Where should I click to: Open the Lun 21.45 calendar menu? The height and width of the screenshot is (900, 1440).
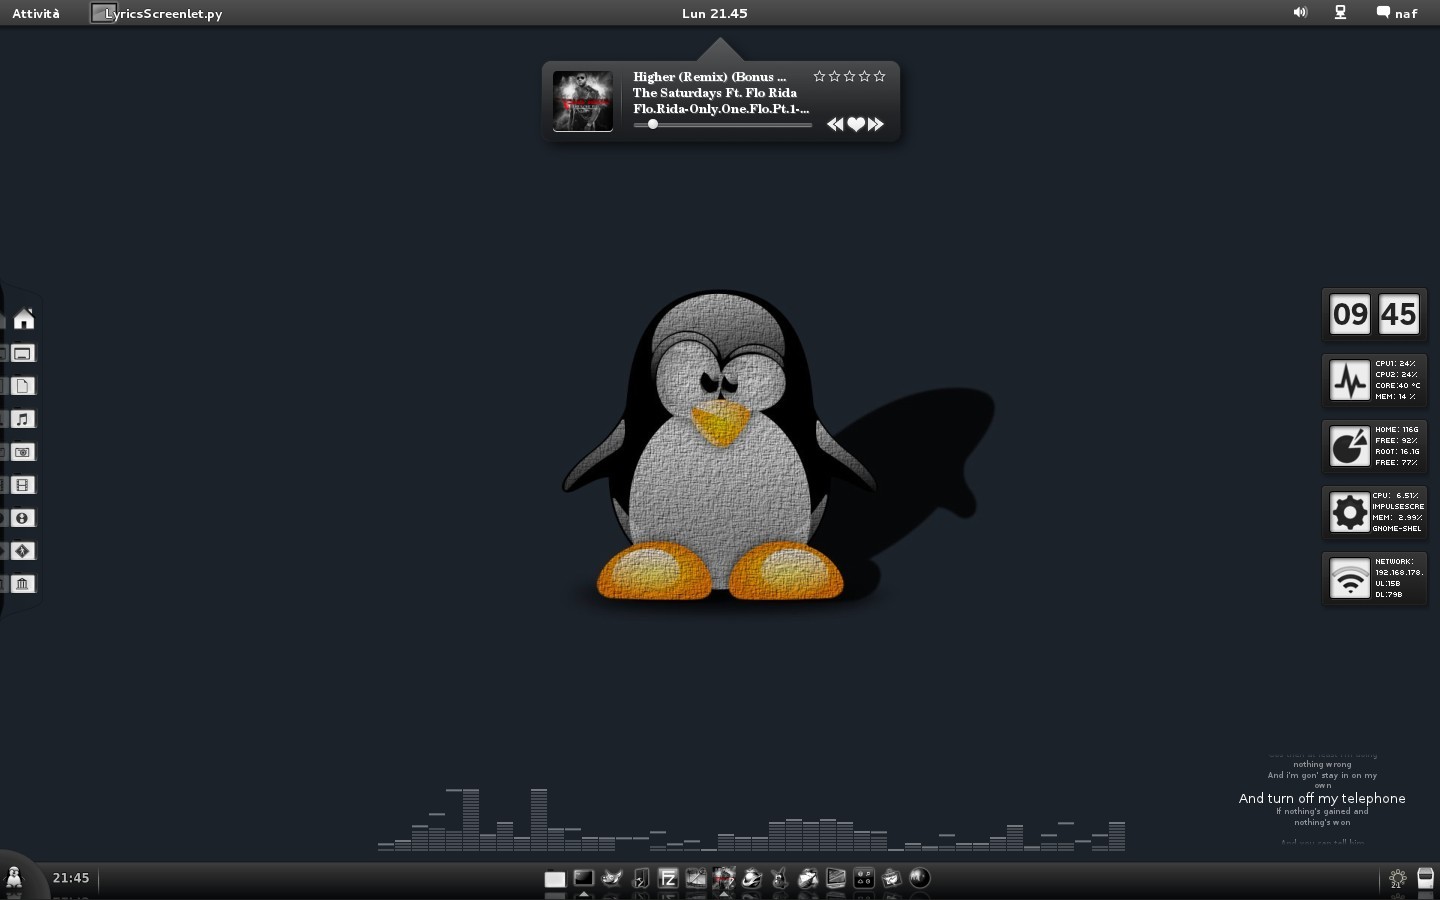[715, 13]
